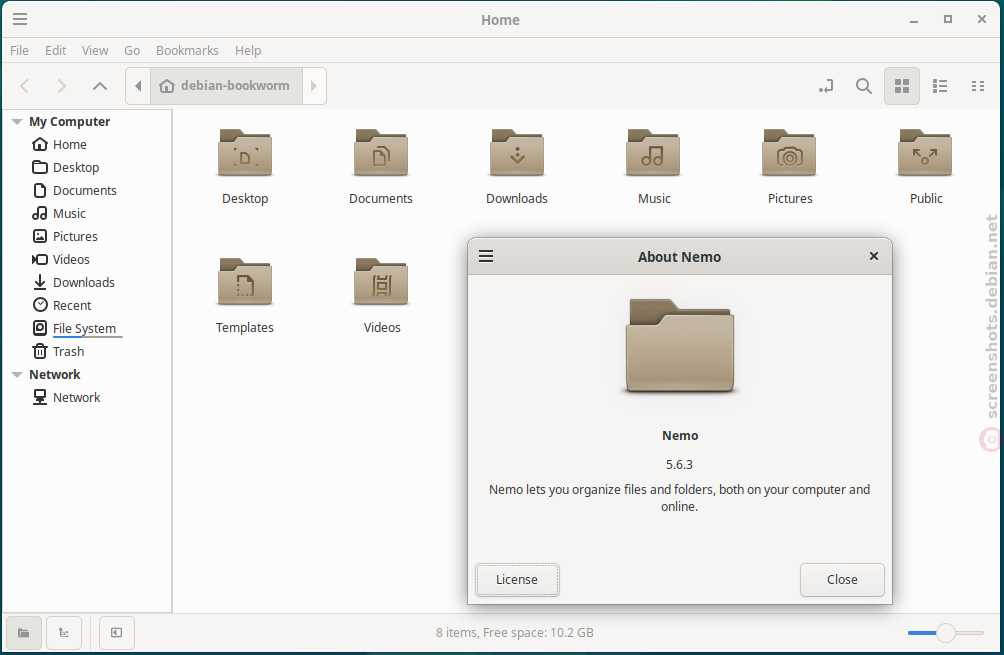
Task: Open the Edit menu
Action: tap(56, 51)
